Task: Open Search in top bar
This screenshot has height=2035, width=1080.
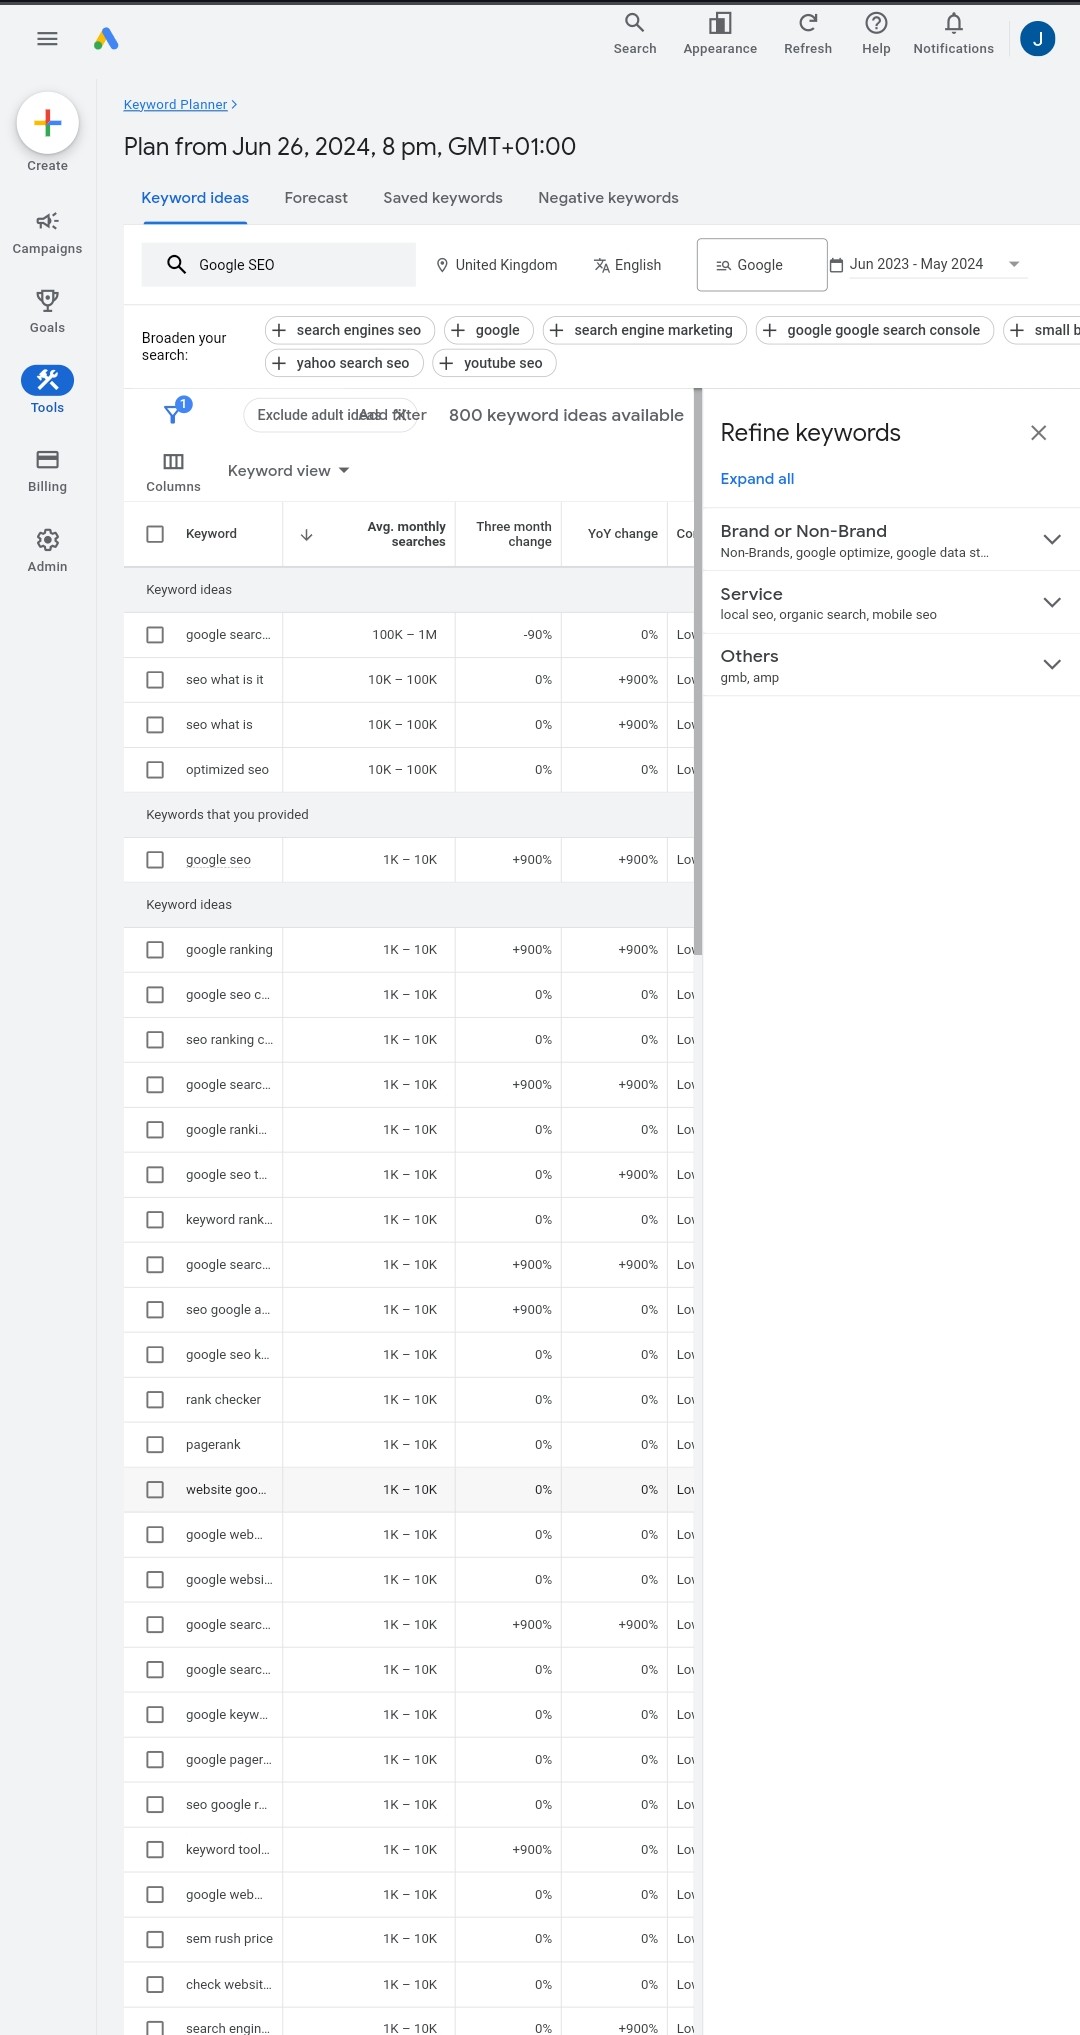Action: (x=635, y=34)
